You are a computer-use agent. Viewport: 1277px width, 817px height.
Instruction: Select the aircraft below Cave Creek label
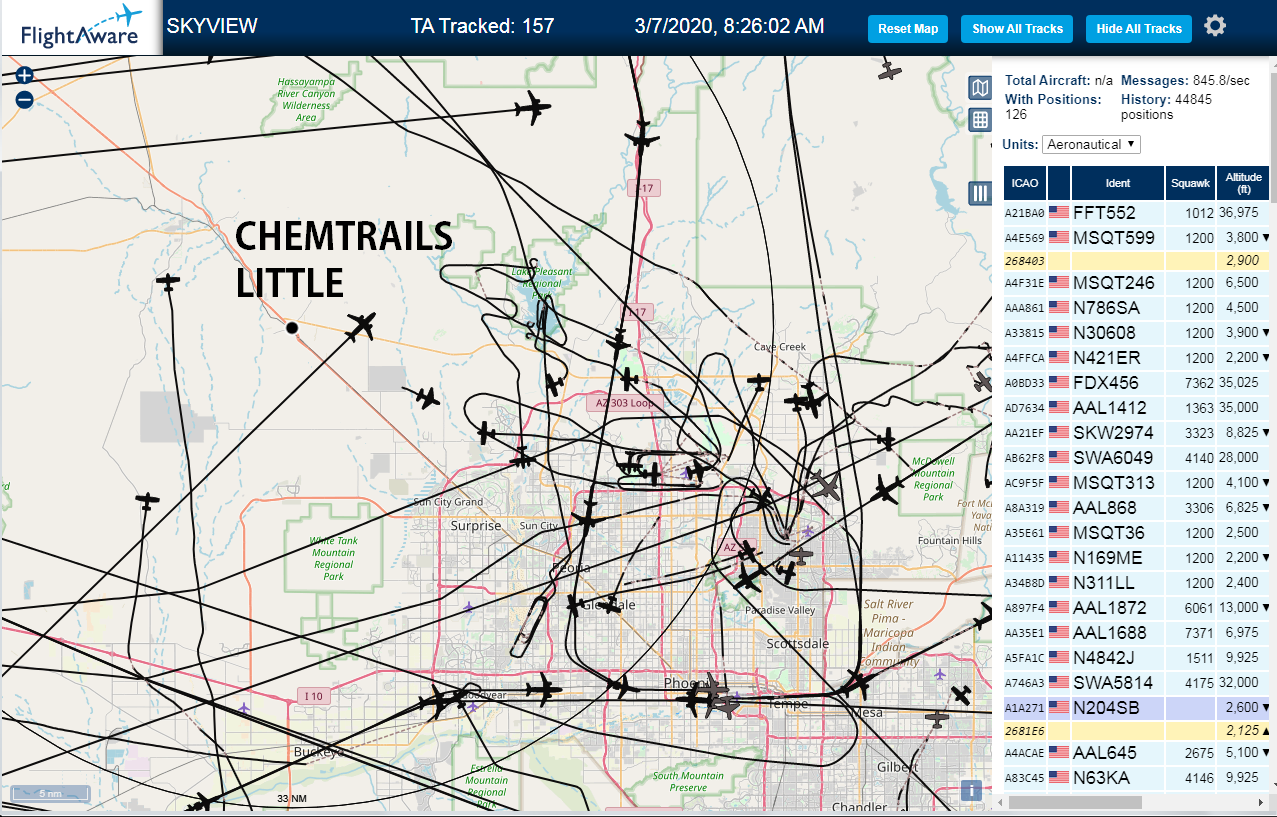(x=760, y=382)
